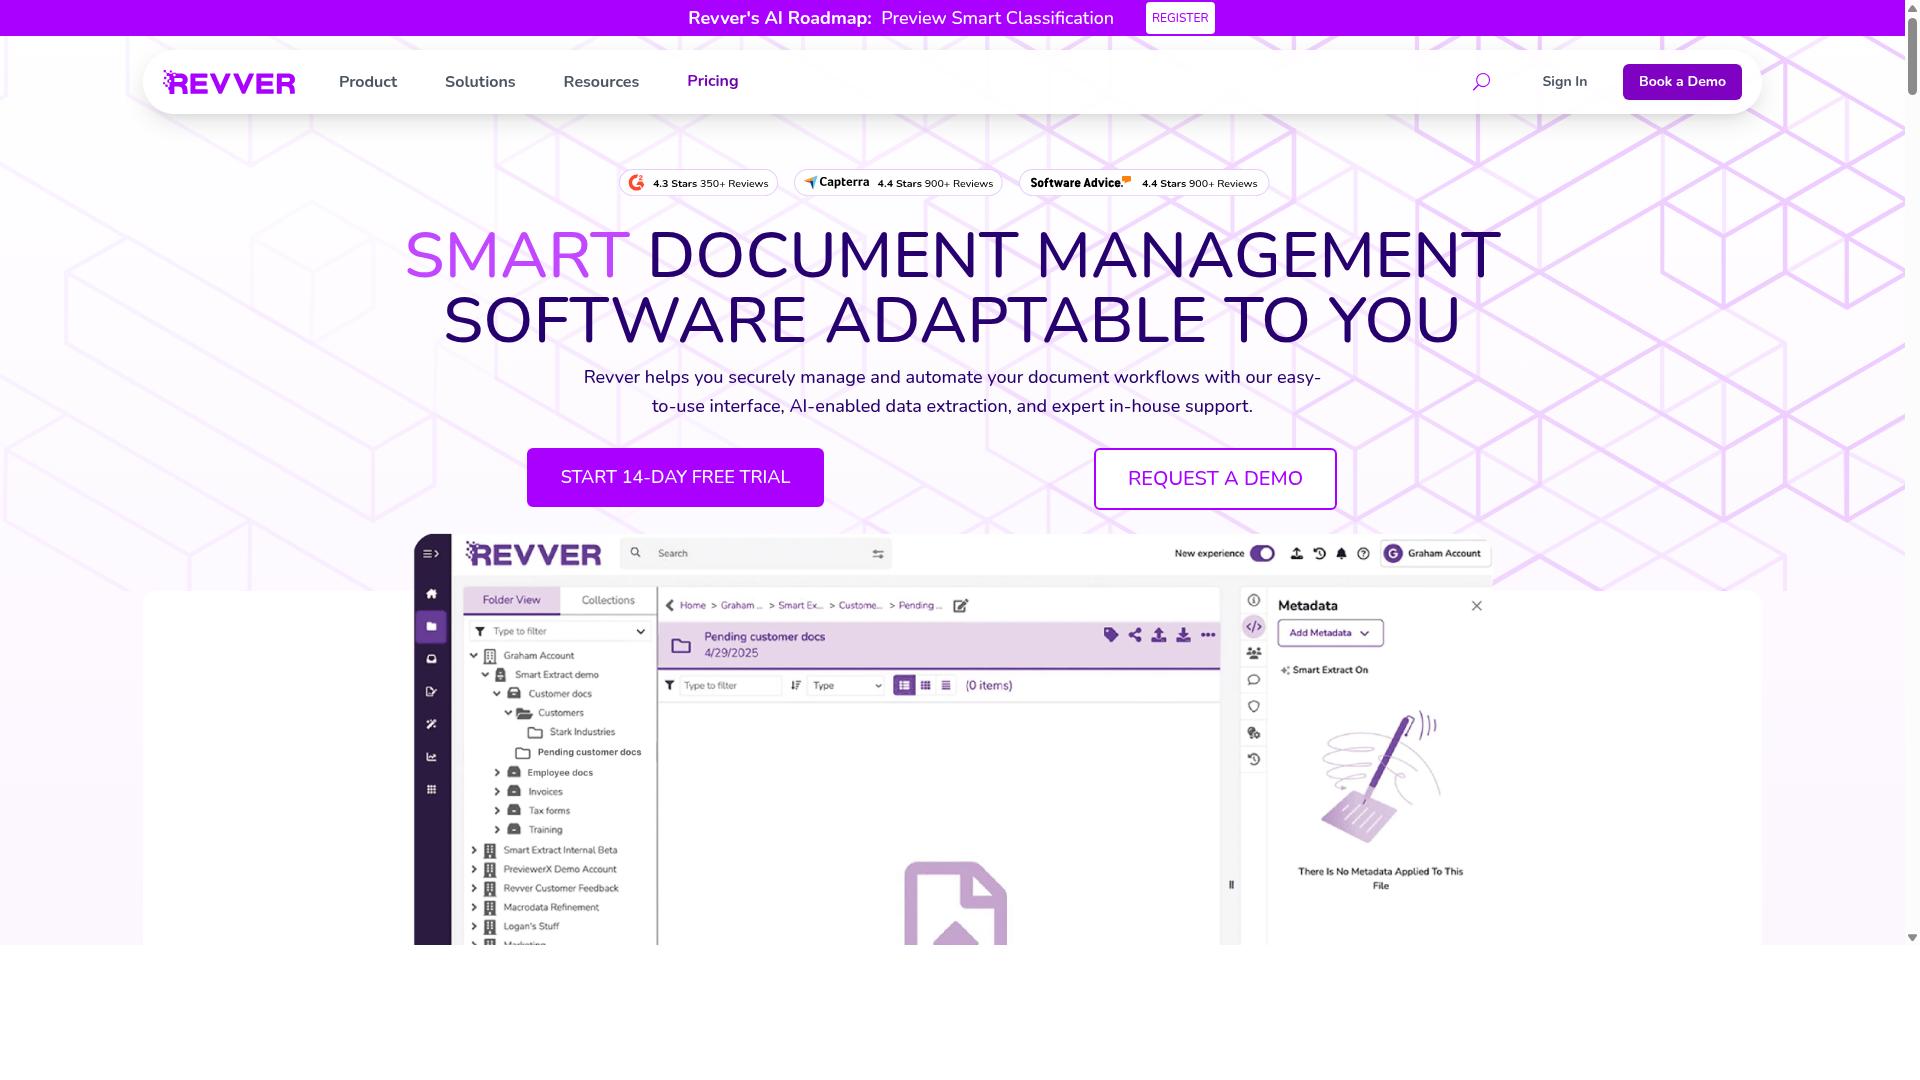Select the metadata code icon in the right panel strip
This screenshot has width=1920, height=1080.
1254,627
